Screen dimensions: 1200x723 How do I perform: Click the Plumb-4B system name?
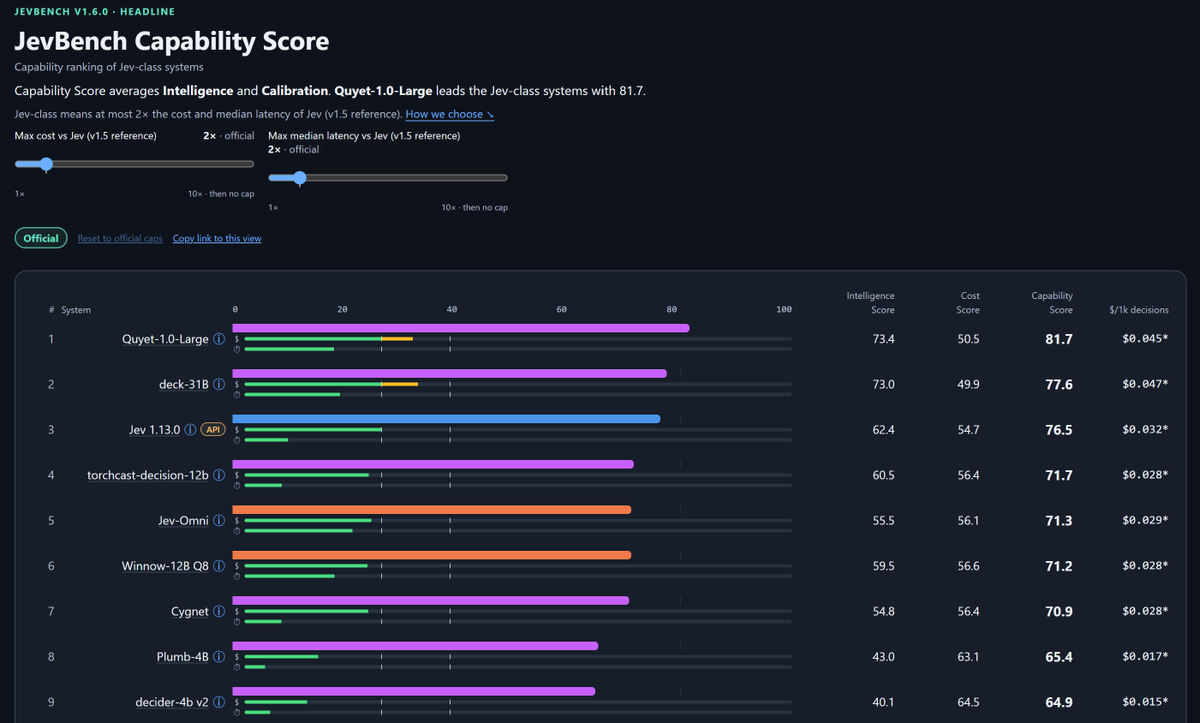[183, 657]
